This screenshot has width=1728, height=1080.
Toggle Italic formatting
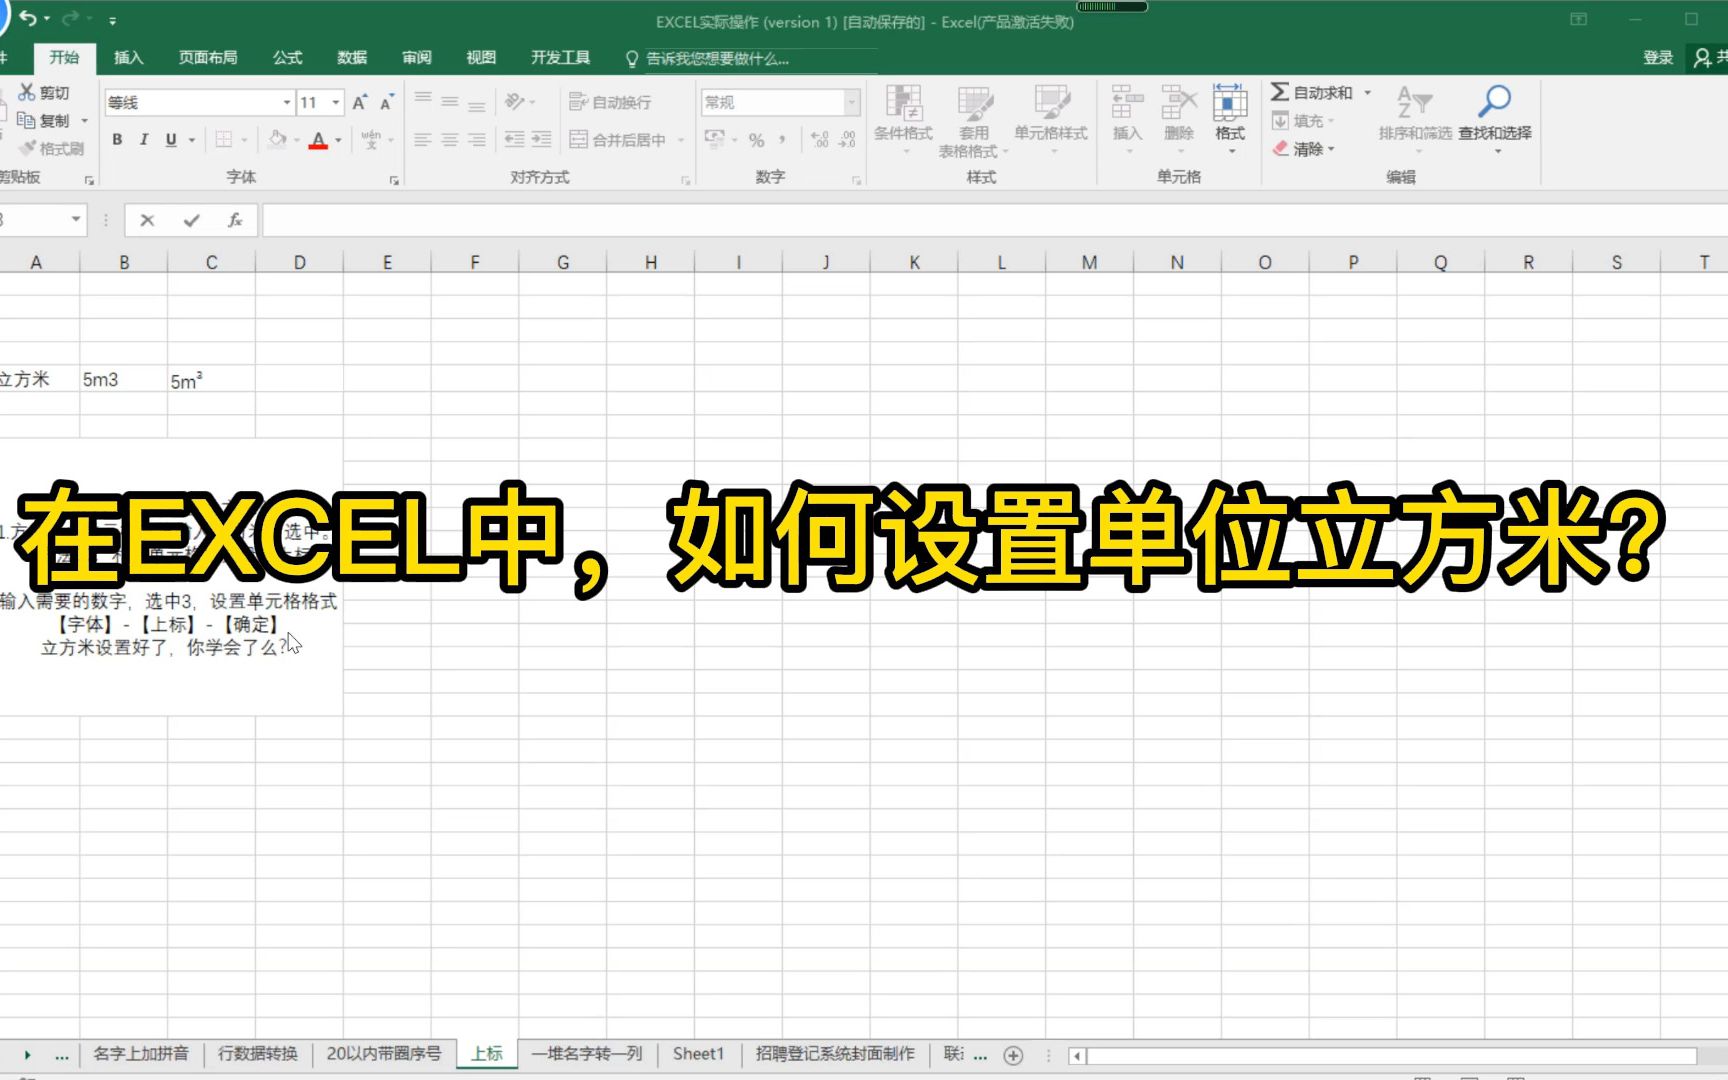144,140
